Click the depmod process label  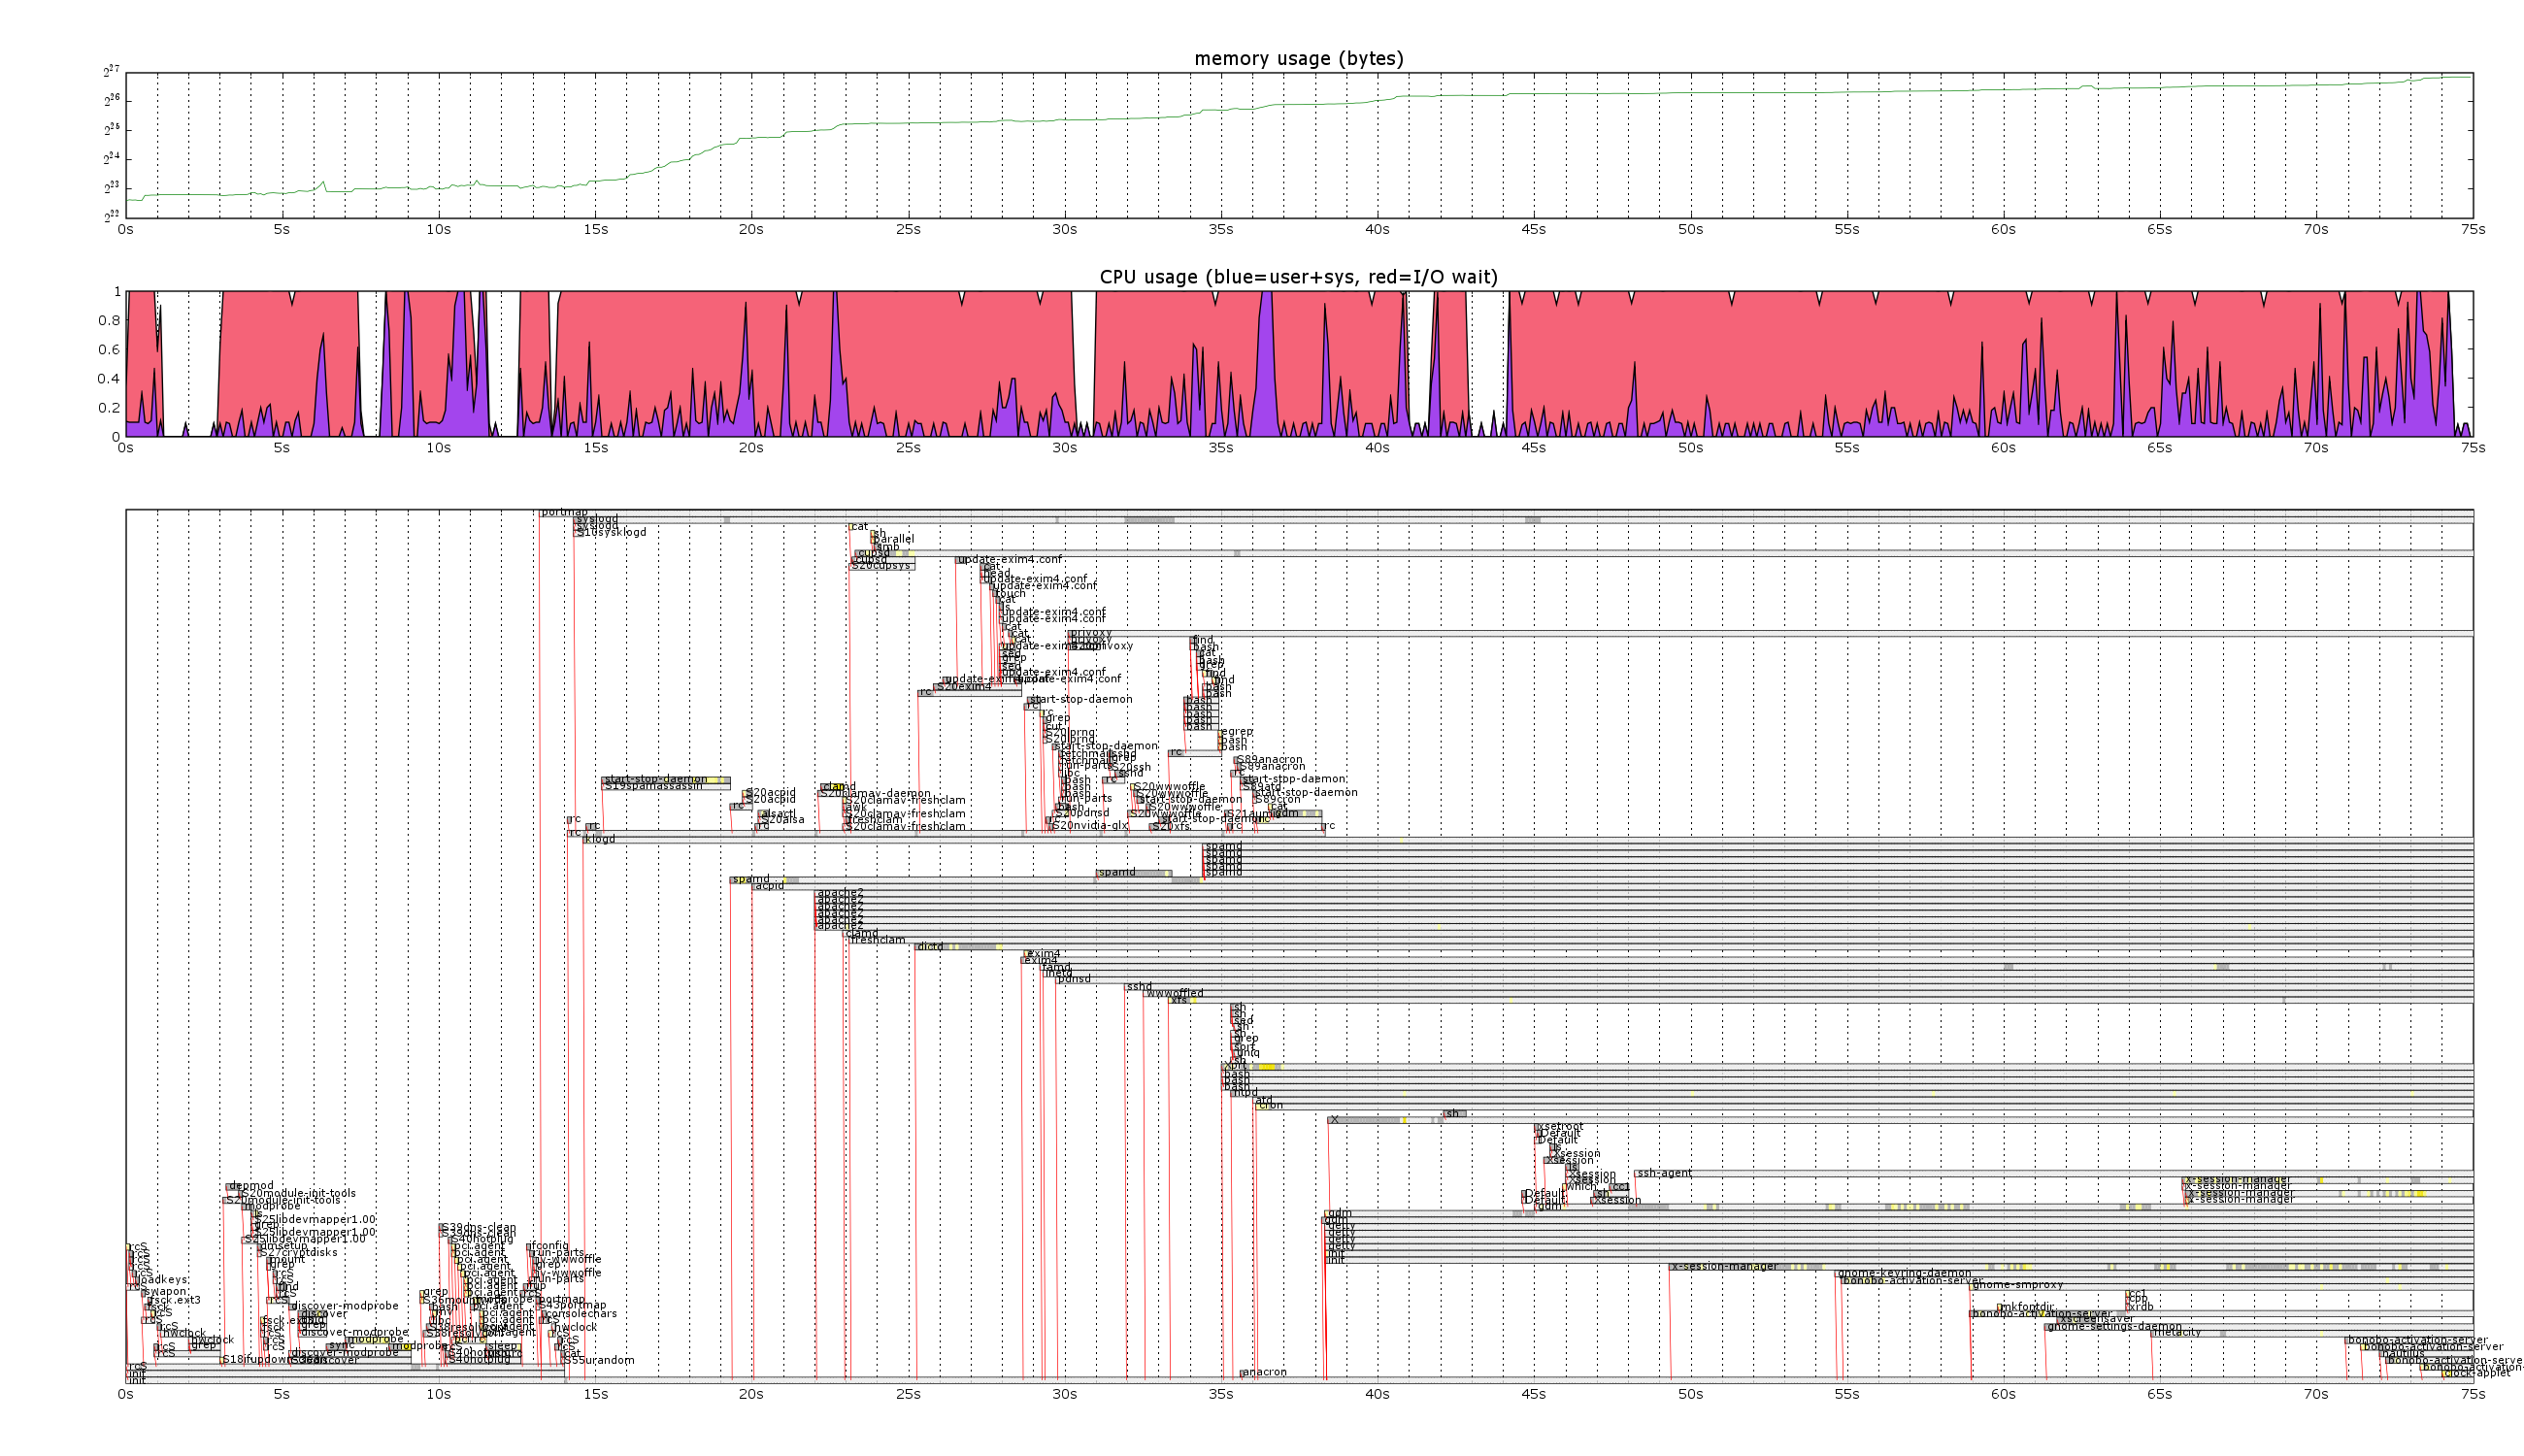pyautogui.click(x=251, y=1186)
